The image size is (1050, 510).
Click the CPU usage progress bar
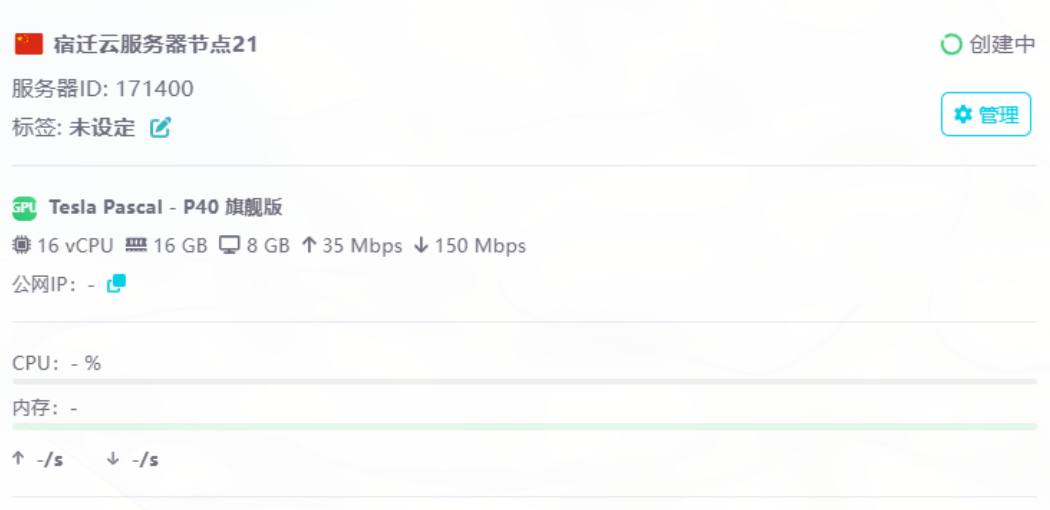[x=524, y=381]
